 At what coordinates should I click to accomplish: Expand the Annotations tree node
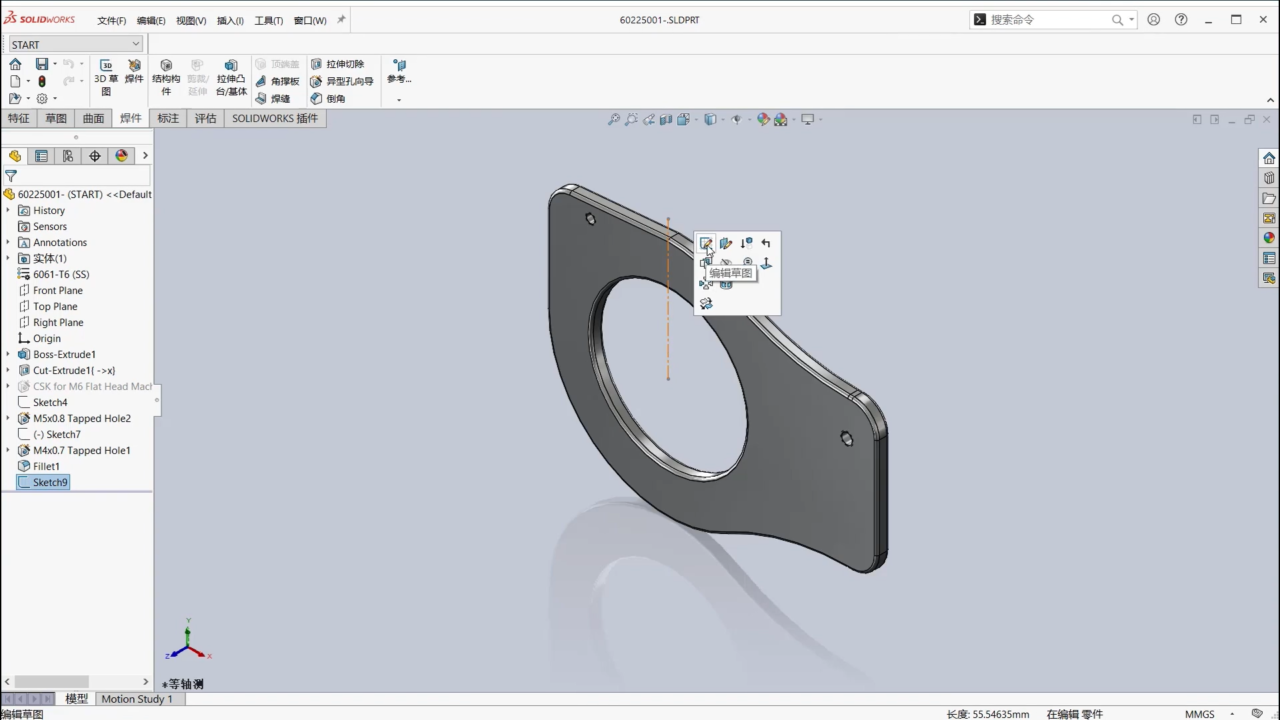tap(9, 243)
